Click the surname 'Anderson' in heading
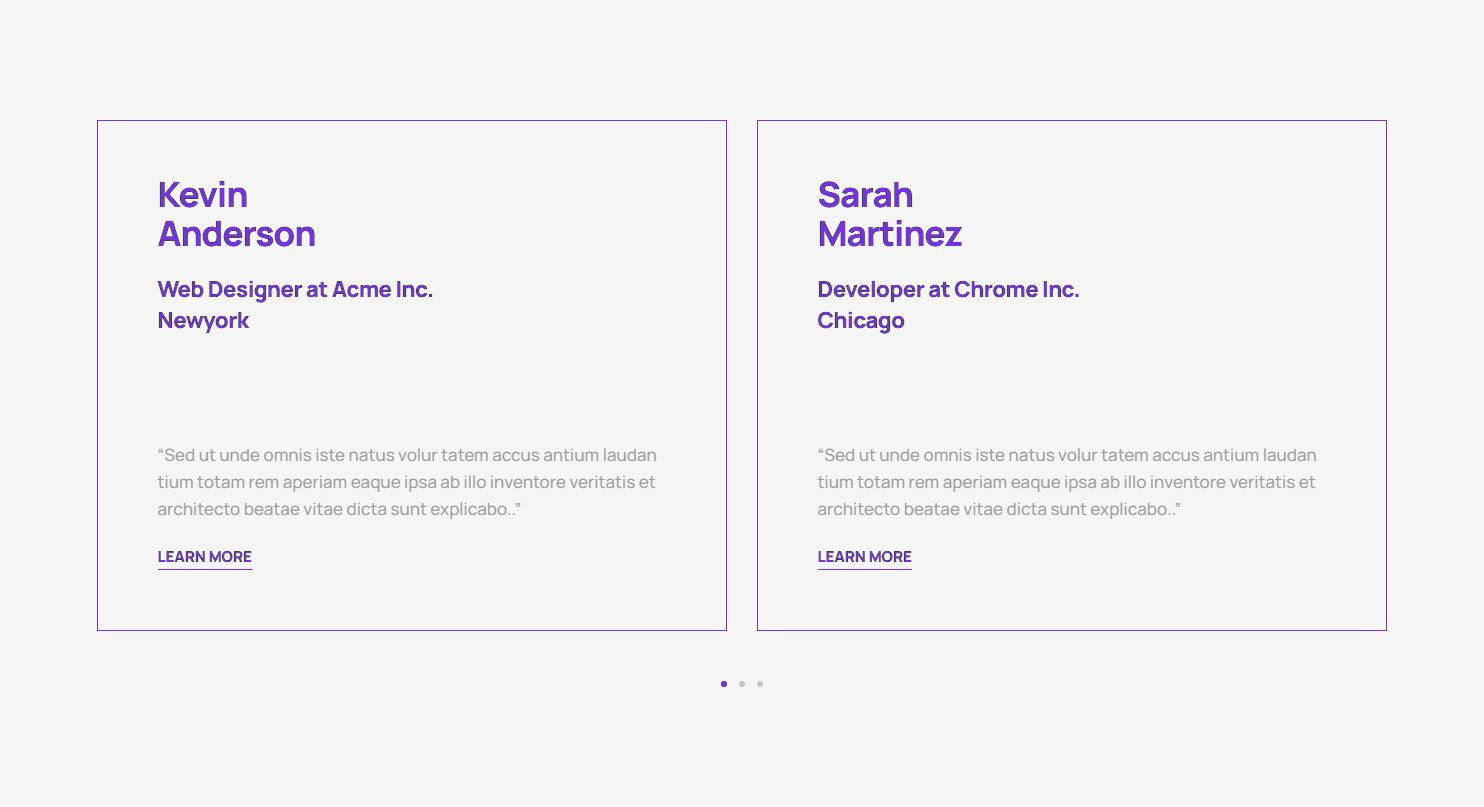1484x807 pixels. click(237, 234)
